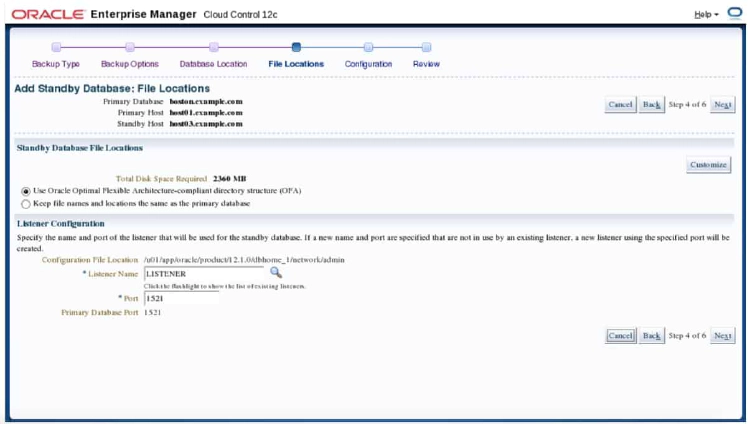
Task: Click the bottom Step 4 of 6 text
Action: (x=687, y=336)
